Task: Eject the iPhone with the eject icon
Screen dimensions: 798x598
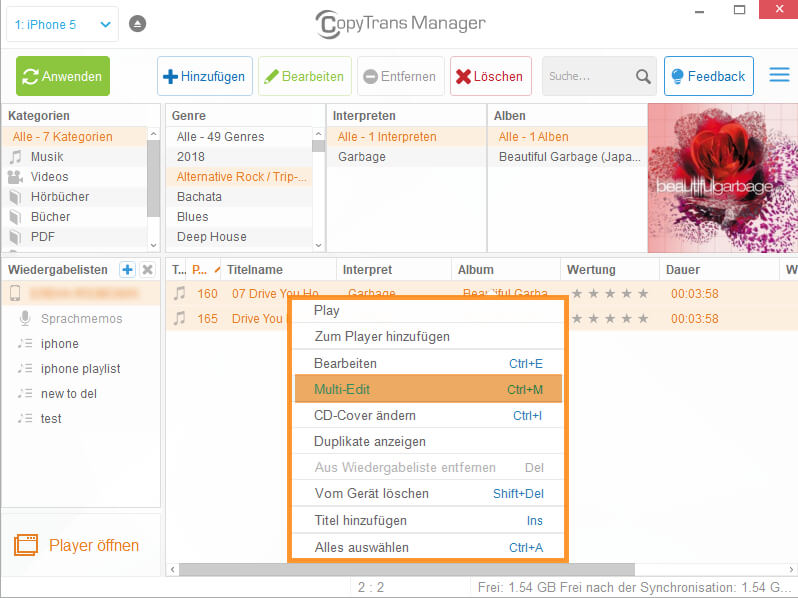Action: pyautogui.click(x=137, y=24)
